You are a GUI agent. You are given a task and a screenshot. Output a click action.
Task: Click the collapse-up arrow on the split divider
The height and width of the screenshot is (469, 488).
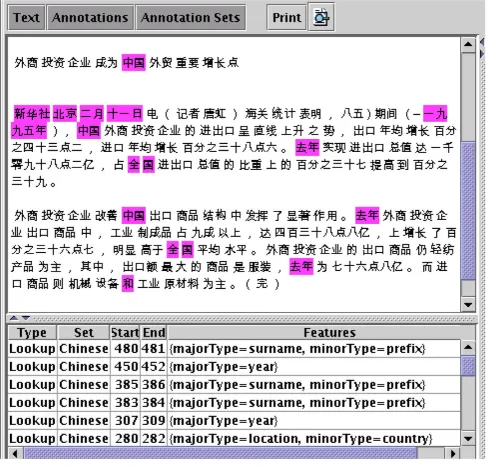tap(14, 318)
